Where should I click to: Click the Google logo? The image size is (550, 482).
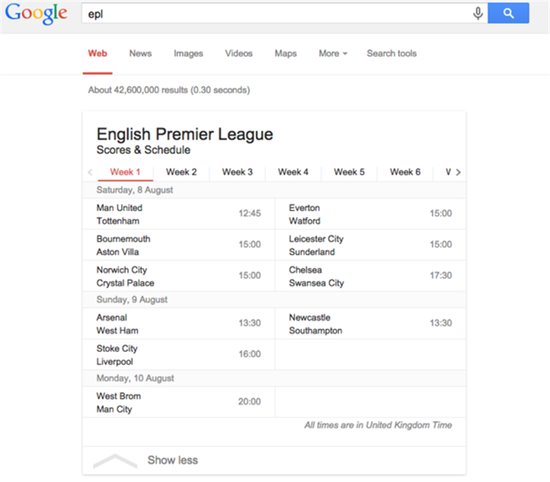36,13
